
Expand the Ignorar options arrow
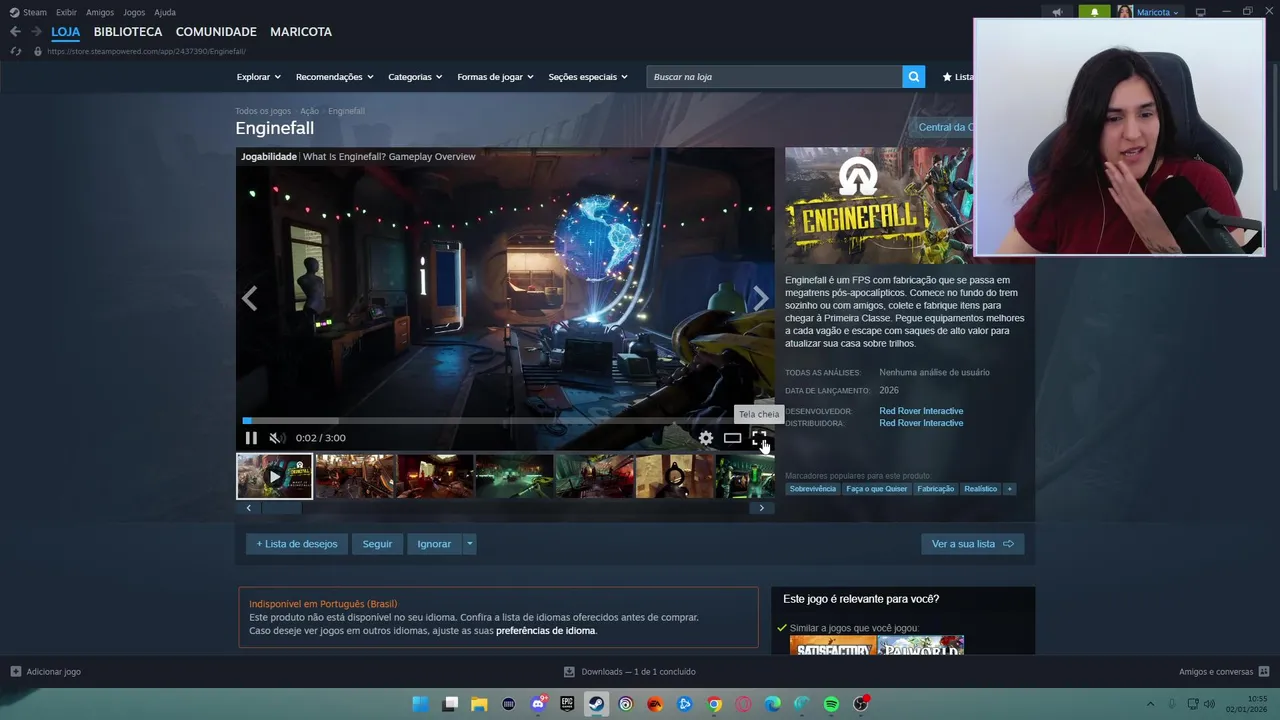tap(469, 544)
